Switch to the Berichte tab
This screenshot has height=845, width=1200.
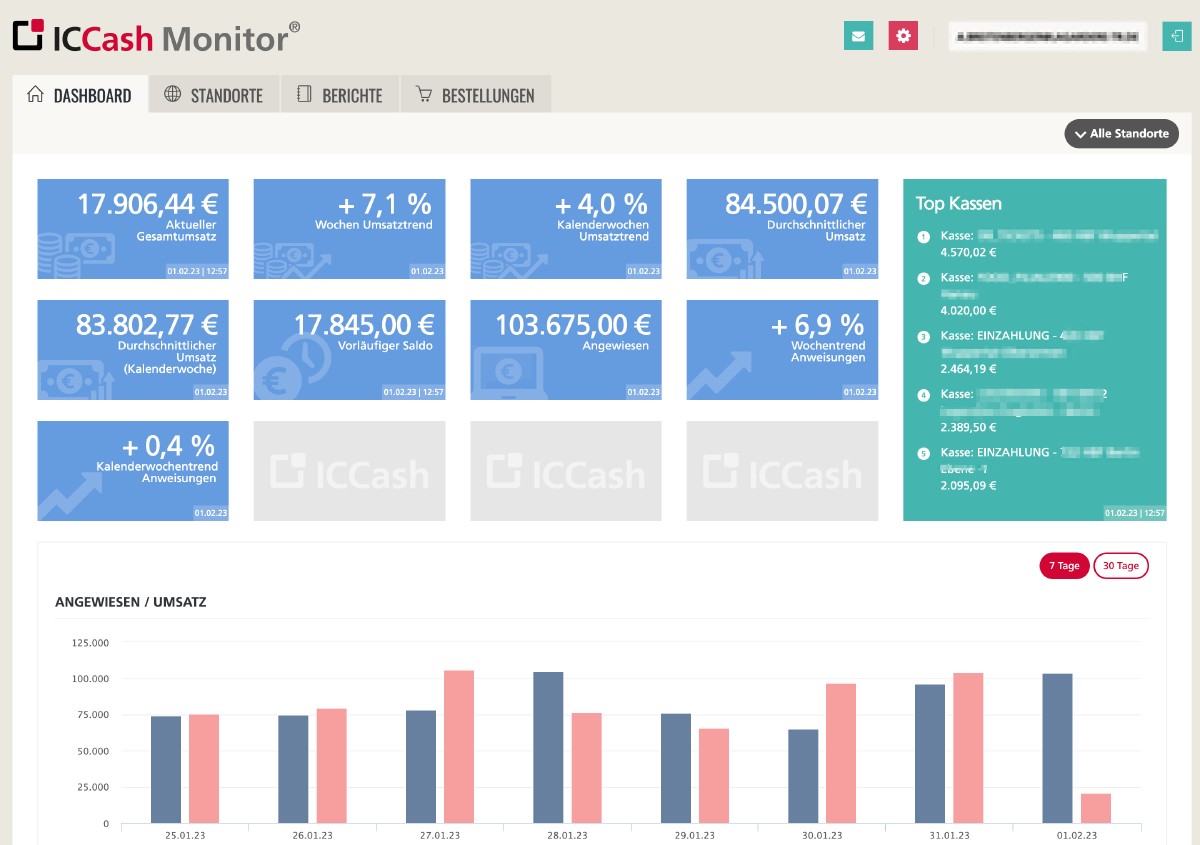tap(340, 95)
